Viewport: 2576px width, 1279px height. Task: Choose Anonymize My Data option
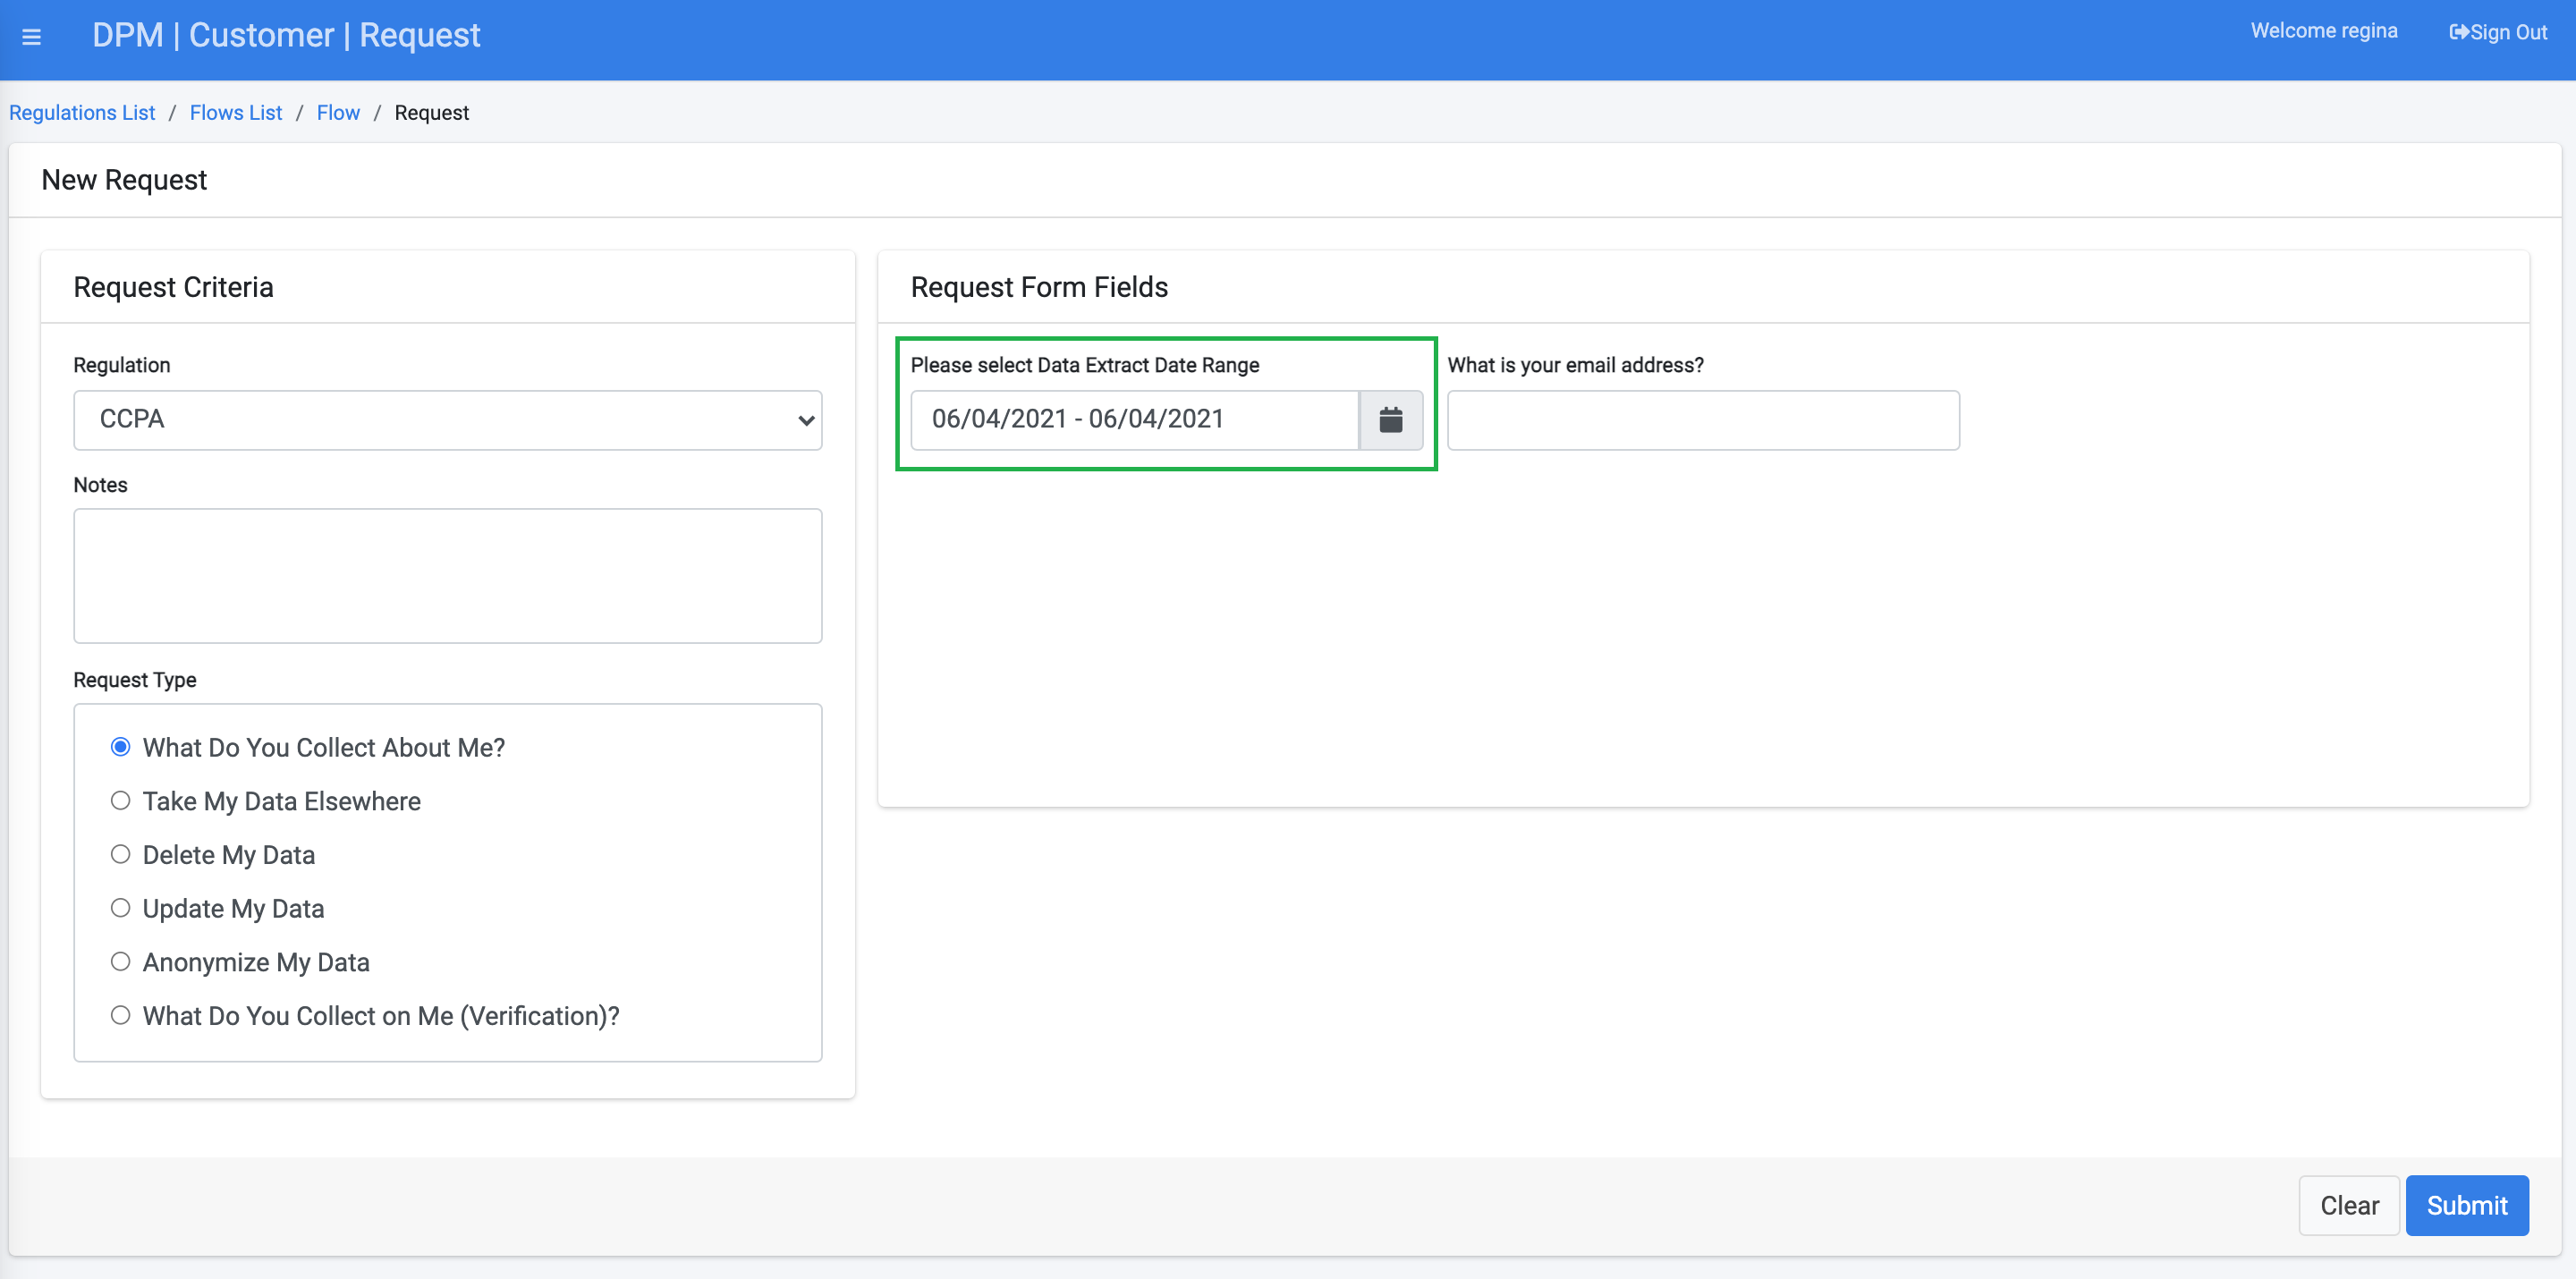click(121, 962)
